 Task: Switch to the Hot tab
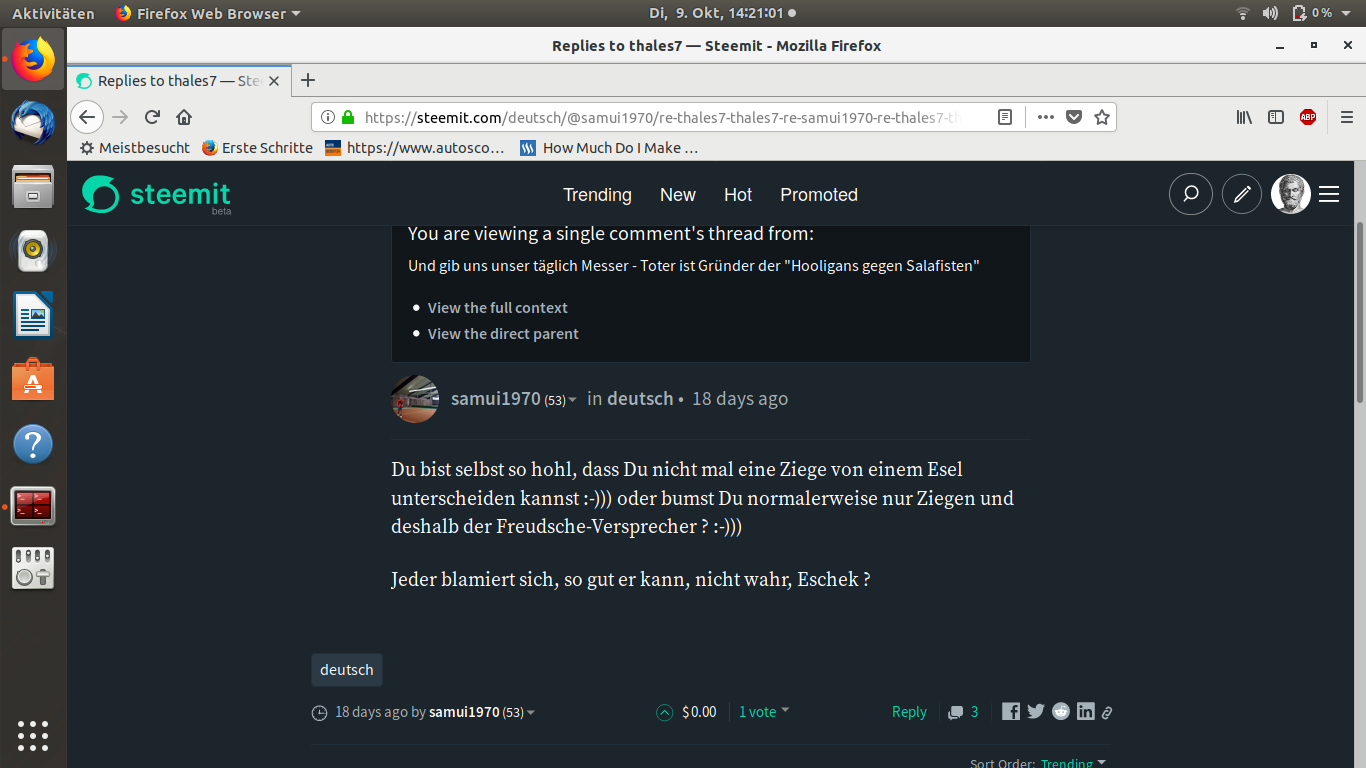(x=738, y=195)
